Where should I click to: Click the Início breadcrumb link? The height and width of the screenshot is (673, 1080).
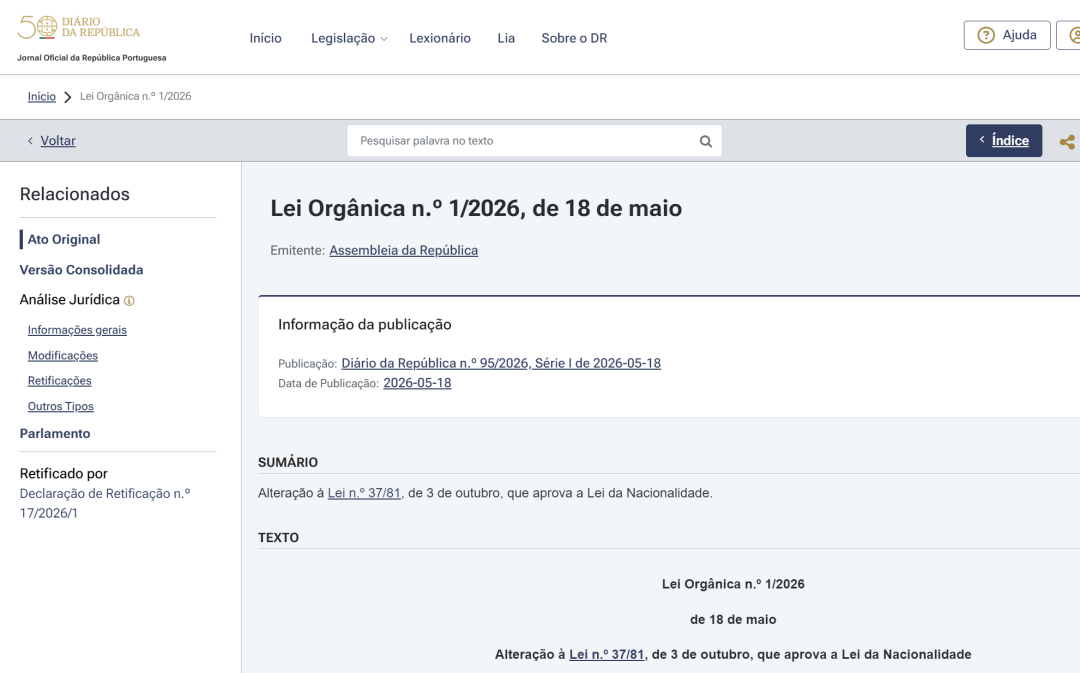click(41, 96)
